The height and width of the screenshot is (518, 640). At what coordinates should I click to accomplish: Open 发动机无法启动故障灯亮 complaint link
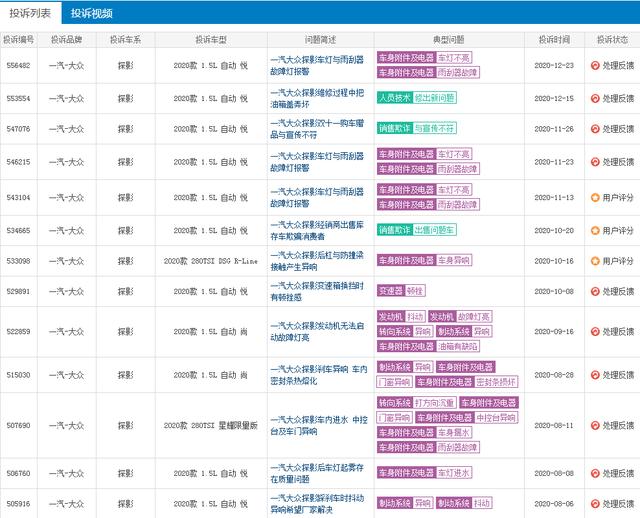pos(317,331)
